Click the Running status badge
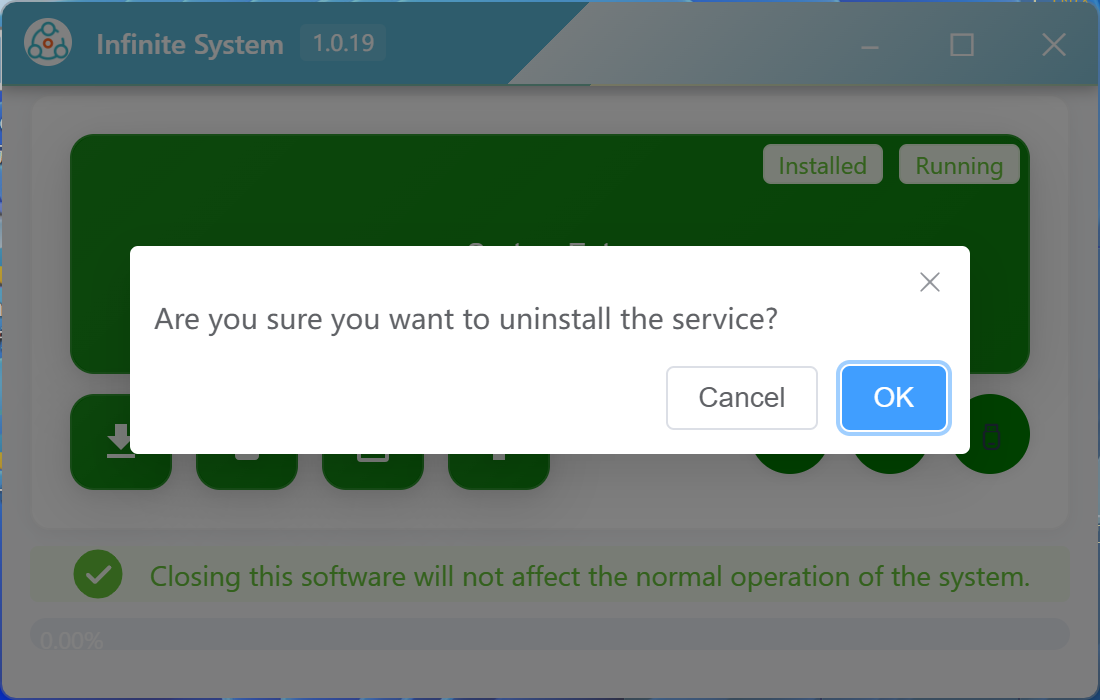 point(959,165)
